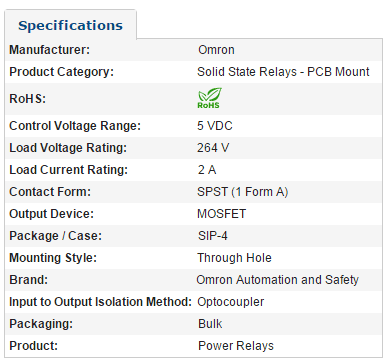Click the Bulk packaging value

click(210, 324)
